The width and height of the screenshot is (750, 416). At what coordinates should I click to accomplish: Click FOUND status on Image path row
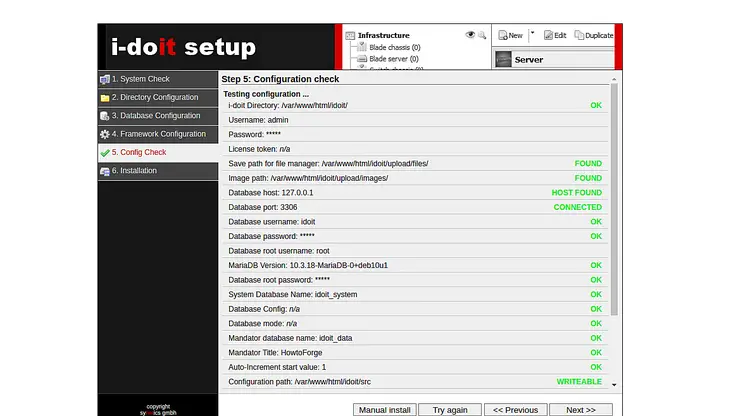[x=588, y=178]
